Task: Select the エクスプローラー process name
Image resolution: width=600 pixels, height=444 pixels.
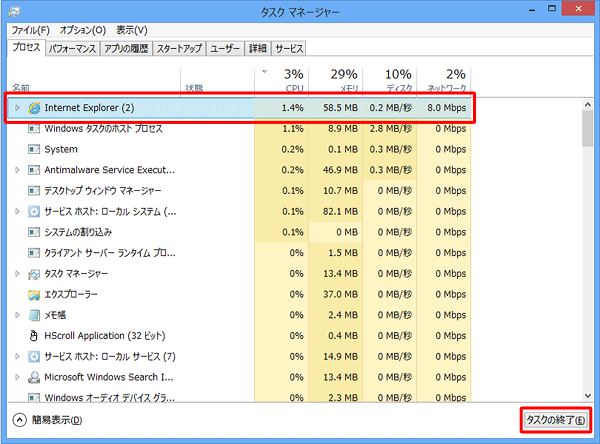Action: [71, 295]
